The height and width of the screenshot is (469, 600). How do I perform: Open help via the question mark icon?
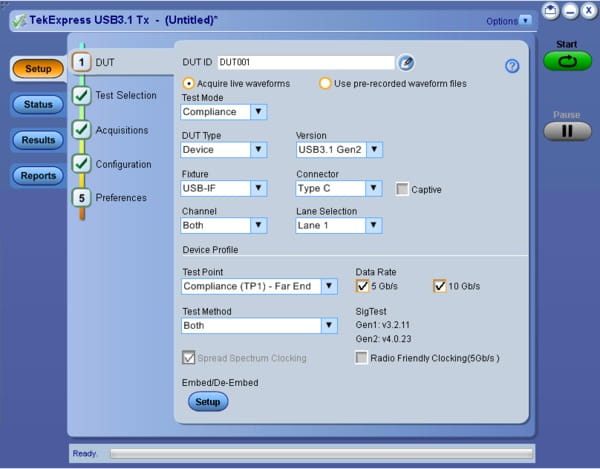pyautogui.click(x=512, y=66)
